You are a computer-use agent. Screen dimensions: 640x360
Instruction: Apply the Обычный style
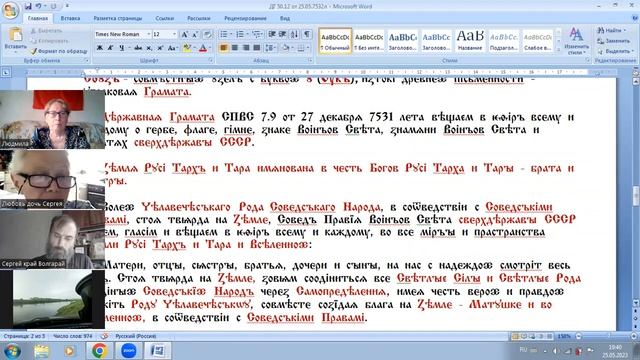pyautogui.click(x=335, y=41)
